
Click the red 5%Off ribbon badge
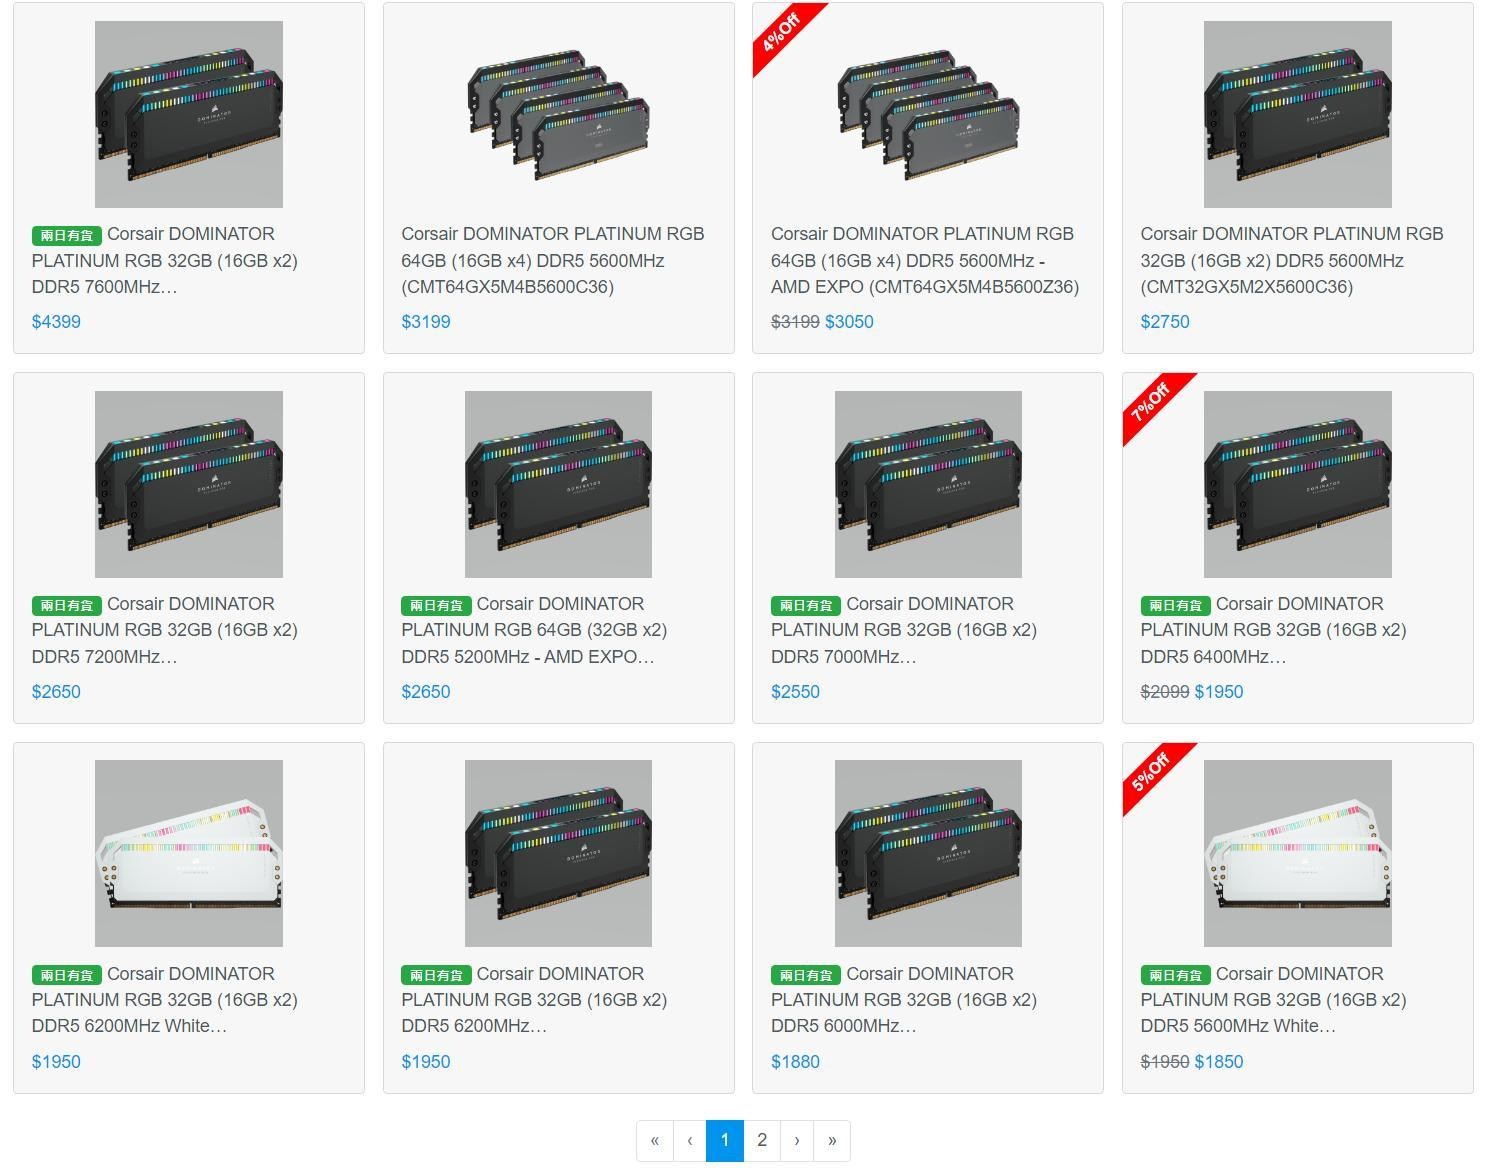pos(1150,770)
